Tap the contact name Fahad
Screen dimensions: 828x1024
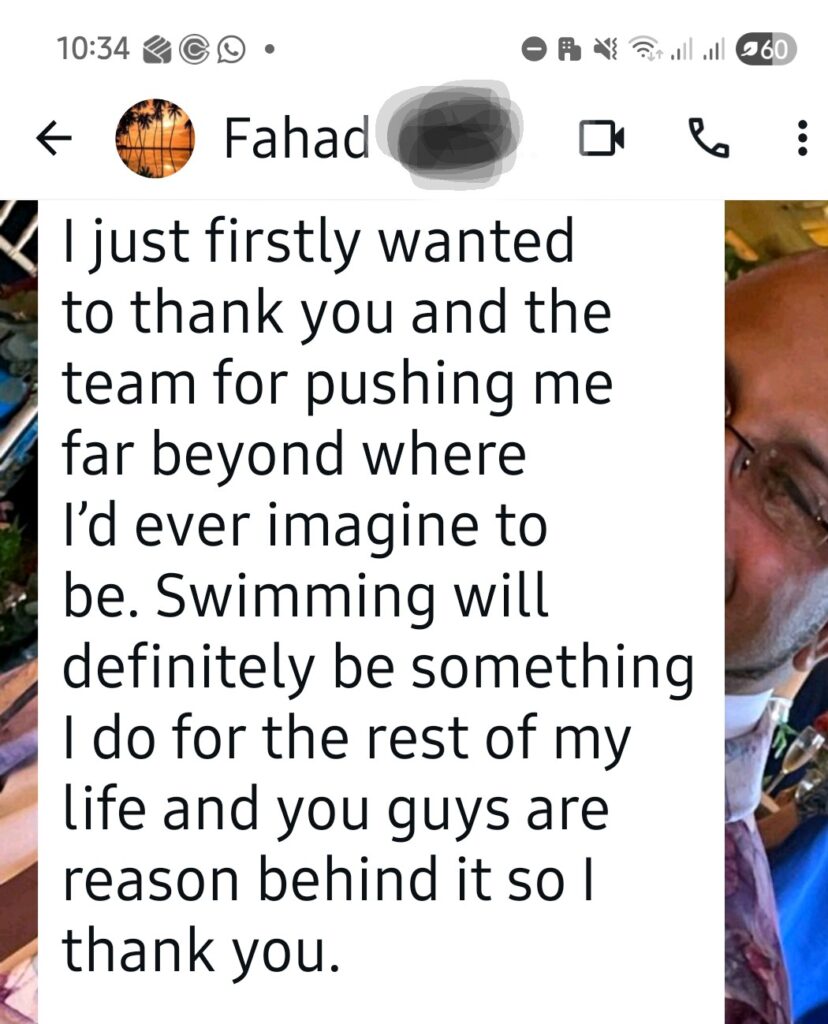pos(296,139)
